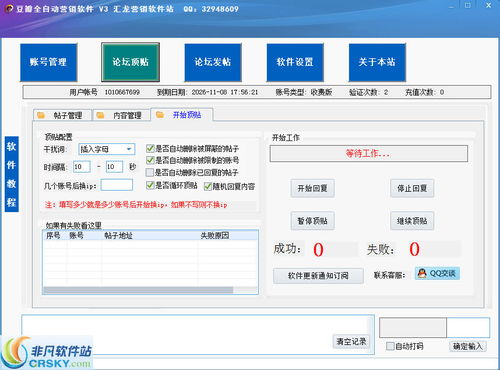Click the 序号 column header
Image resolution: width=500 pixels, height=370 pixels.
click(x=54, y=236)
